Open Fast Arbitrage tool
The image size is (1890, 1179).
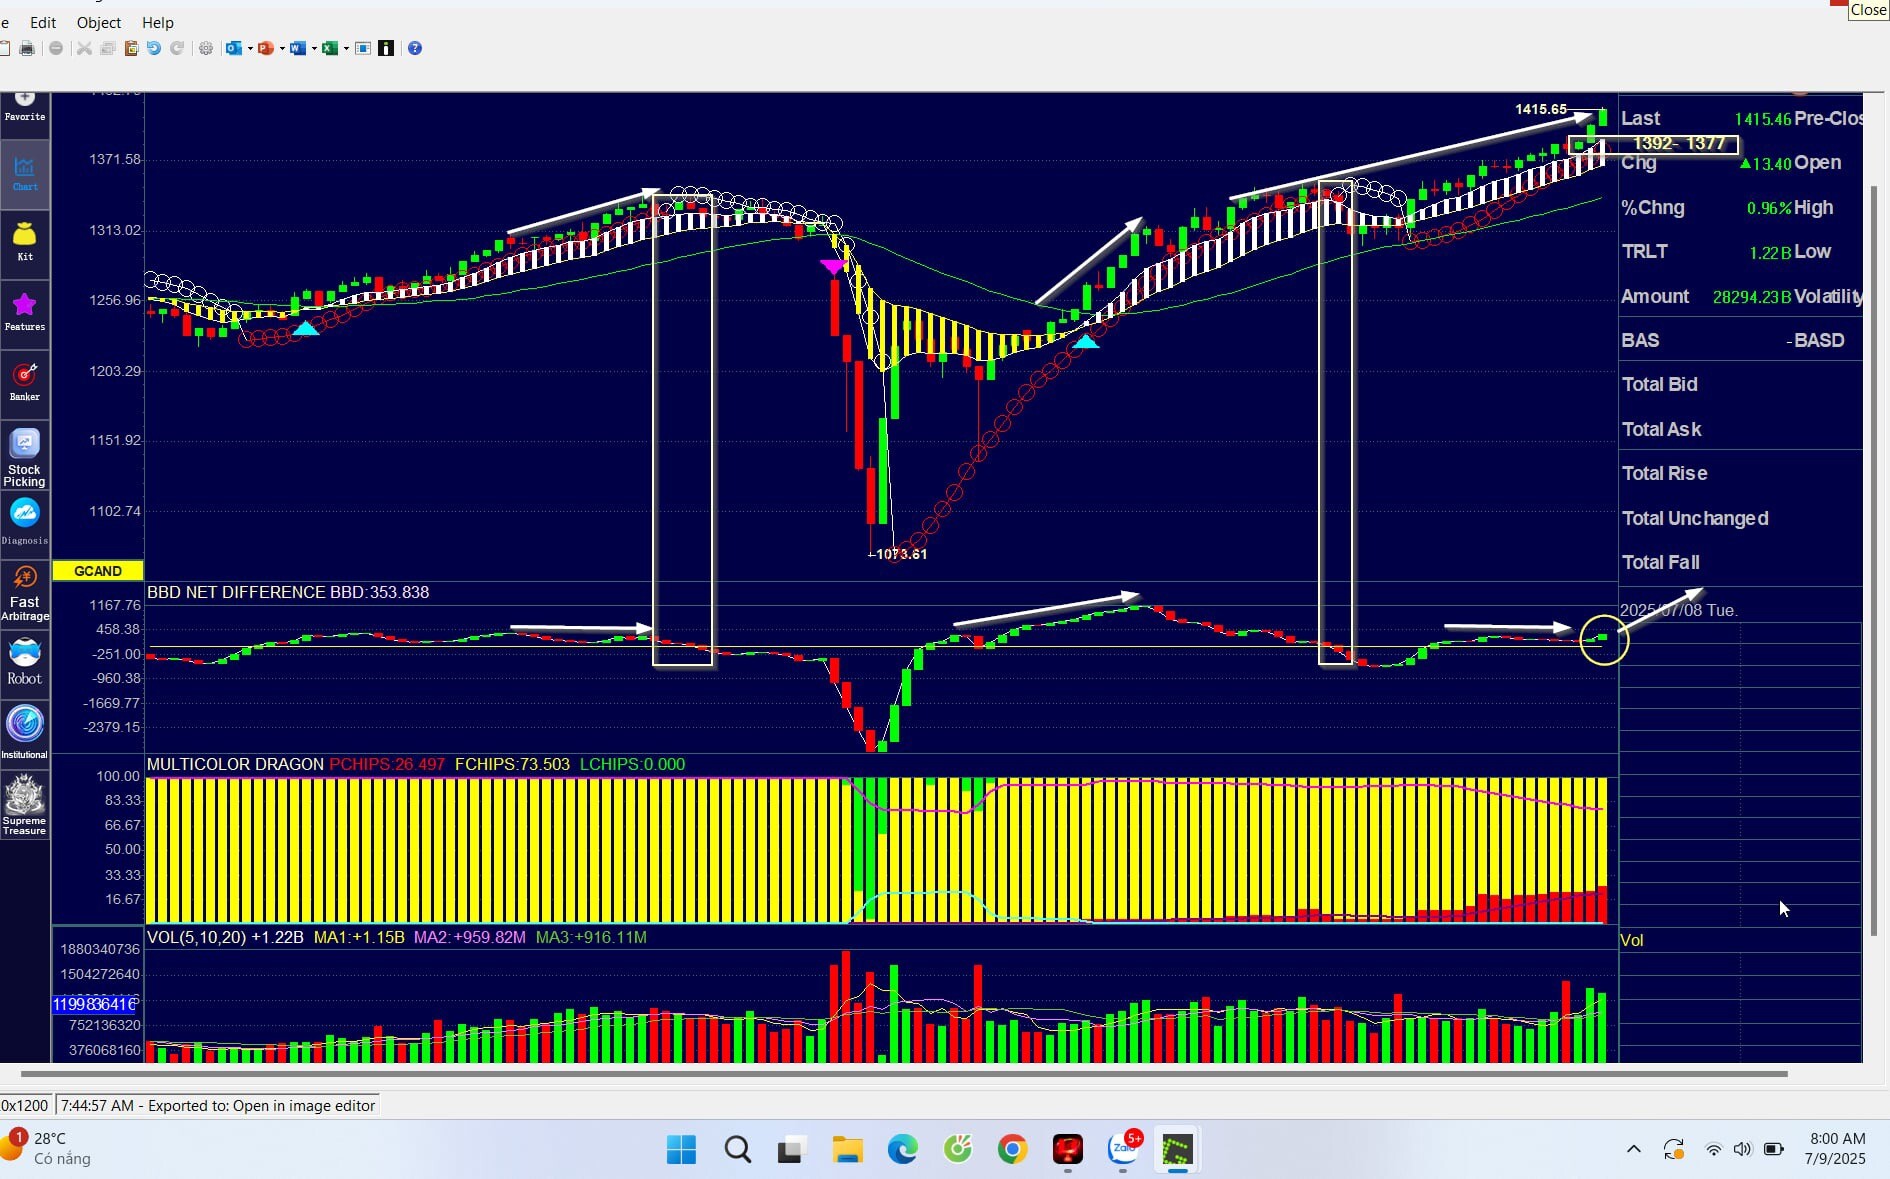(x=25, y=591)
